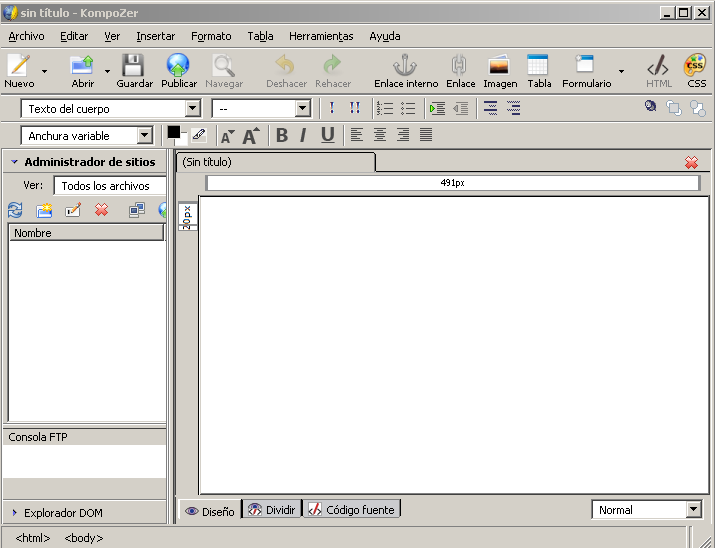The height and width of the screenshot is (548, 715).
Task: Click inside the blank page editing area
Action: tap(454, 345)
